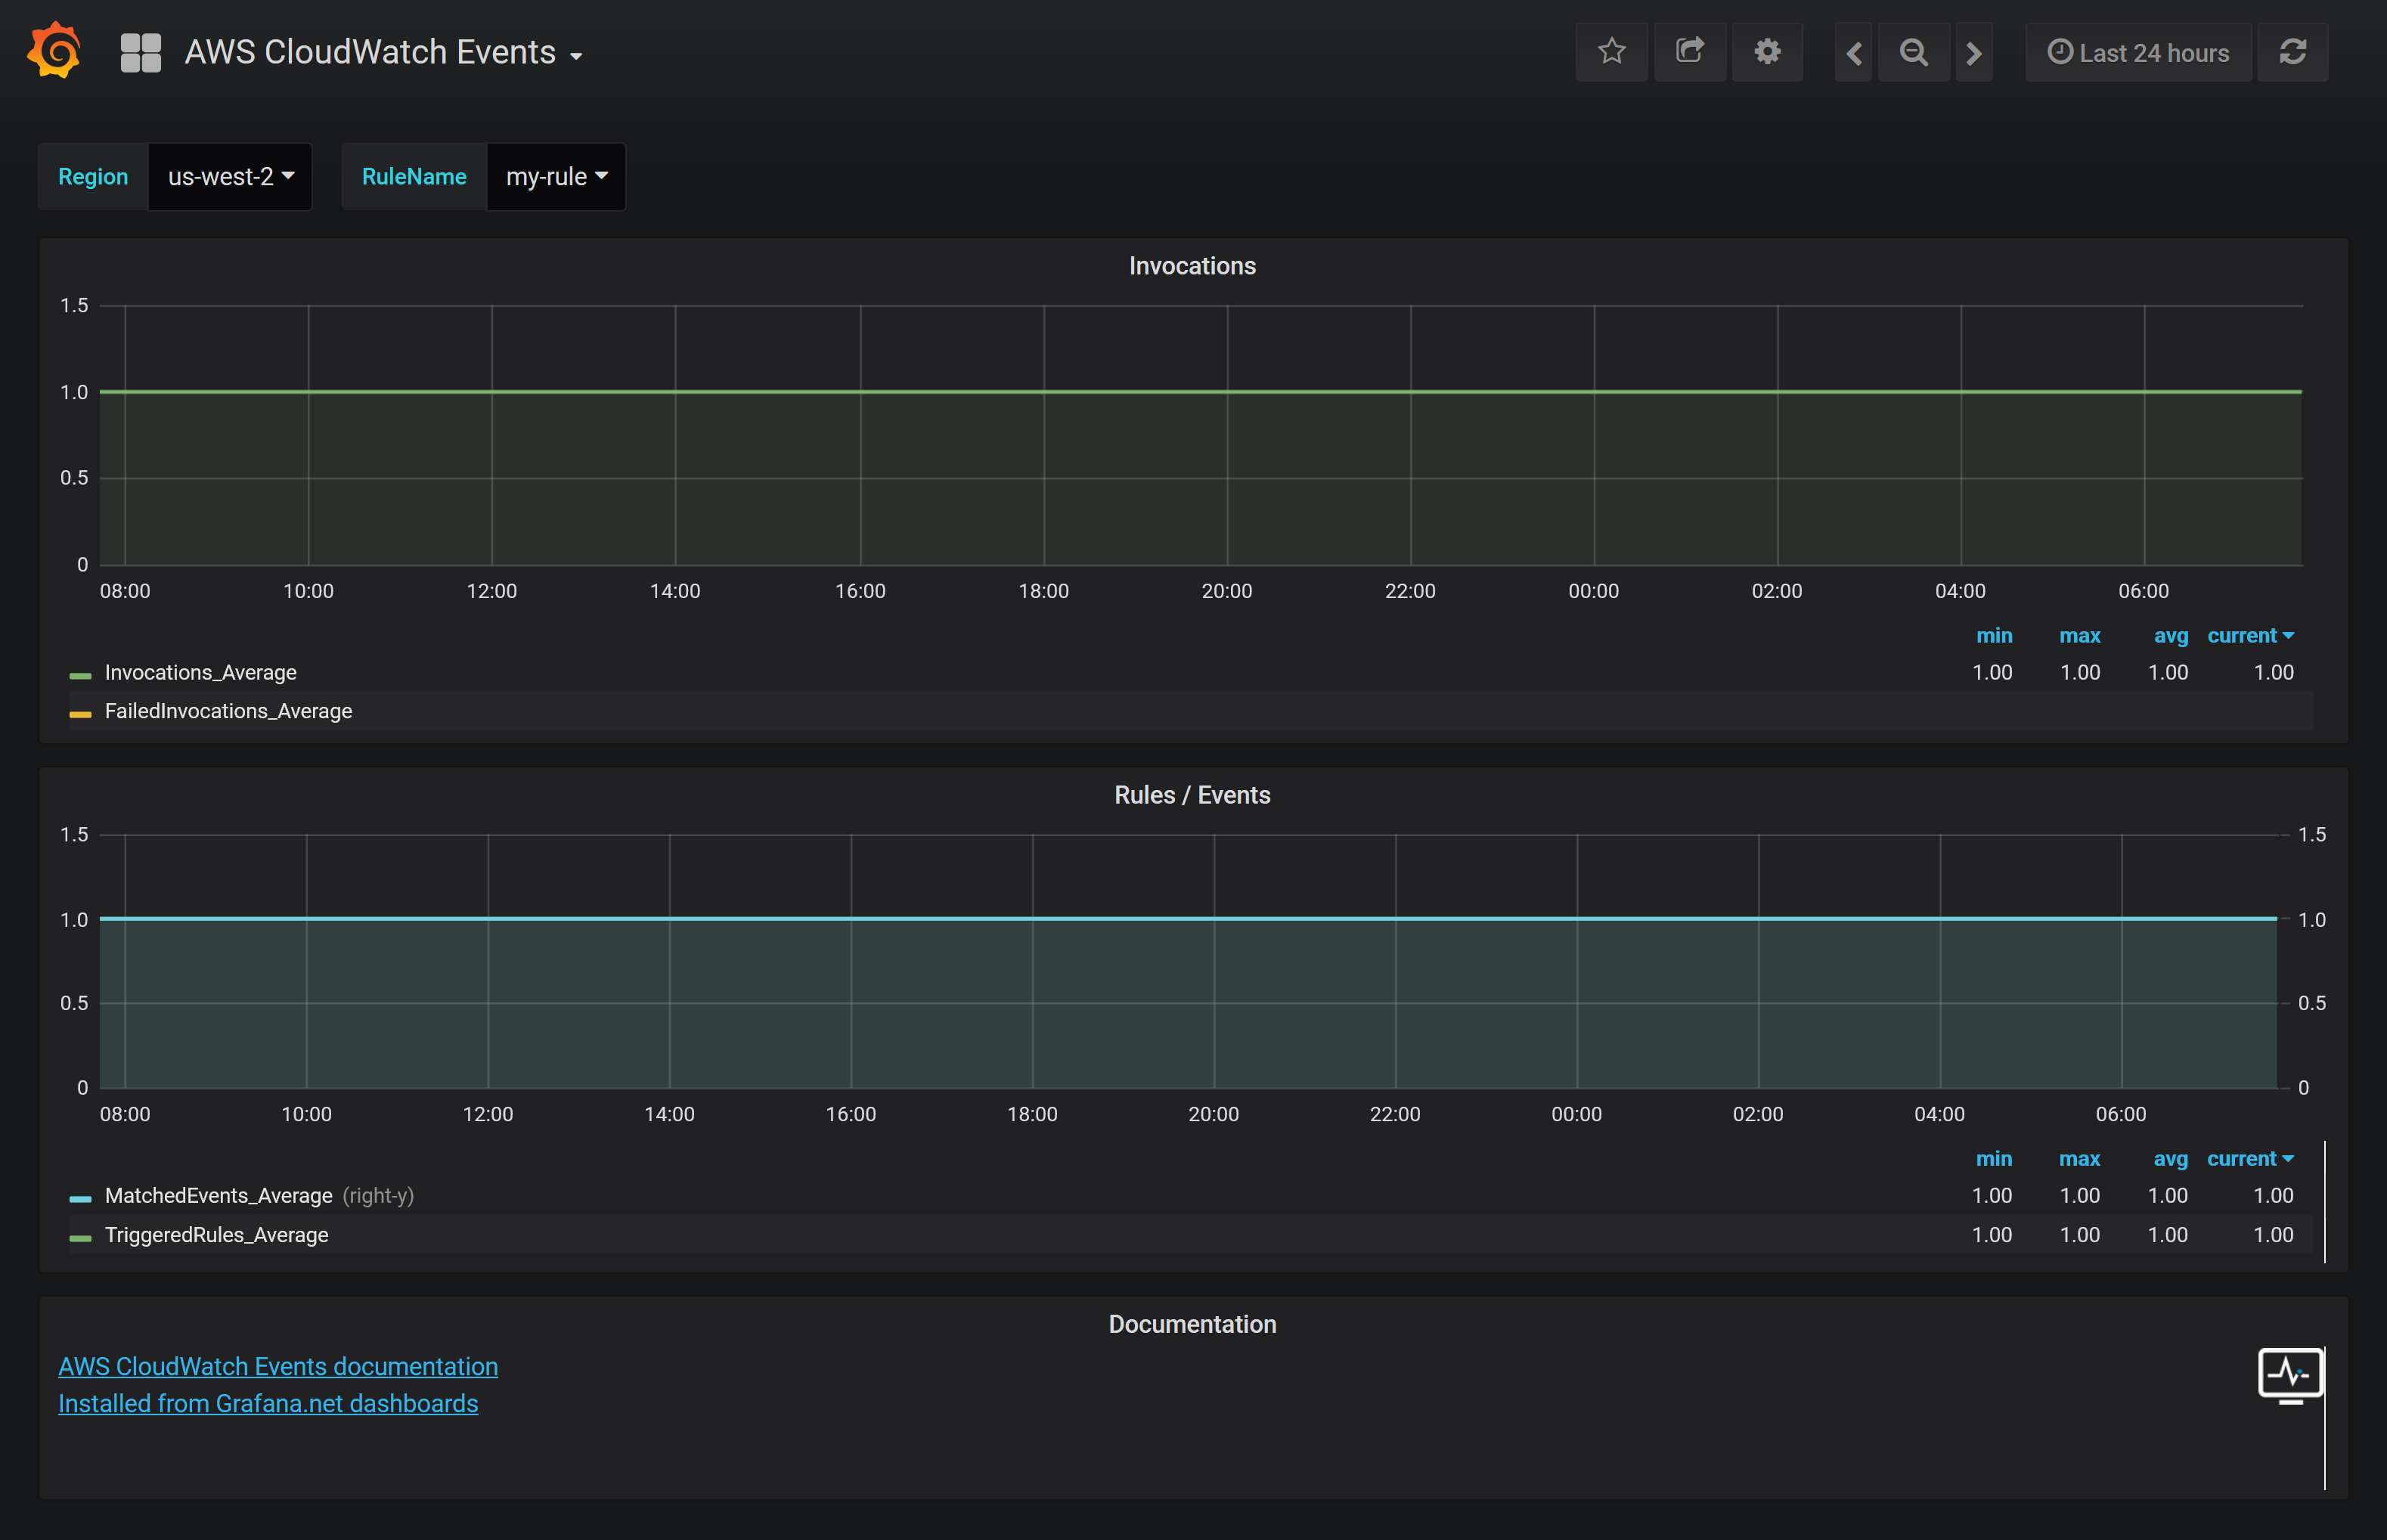Toggle Invocations_Average series in legend

click(x=200, y=673)
